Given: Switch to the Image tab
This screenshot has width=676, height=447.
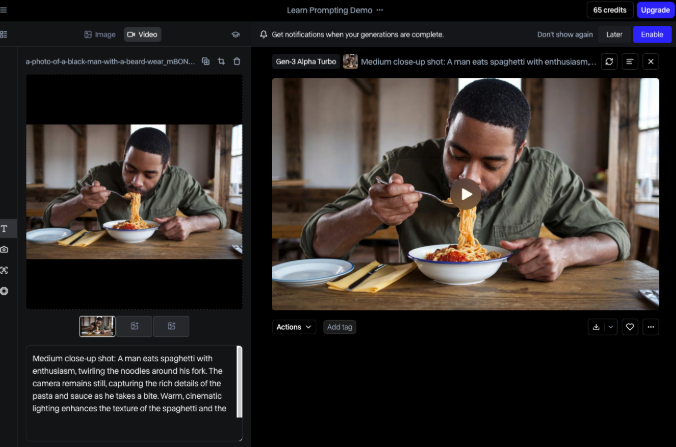Looking at the screenshot, I should pyautogui.click(x=99, y=34).
